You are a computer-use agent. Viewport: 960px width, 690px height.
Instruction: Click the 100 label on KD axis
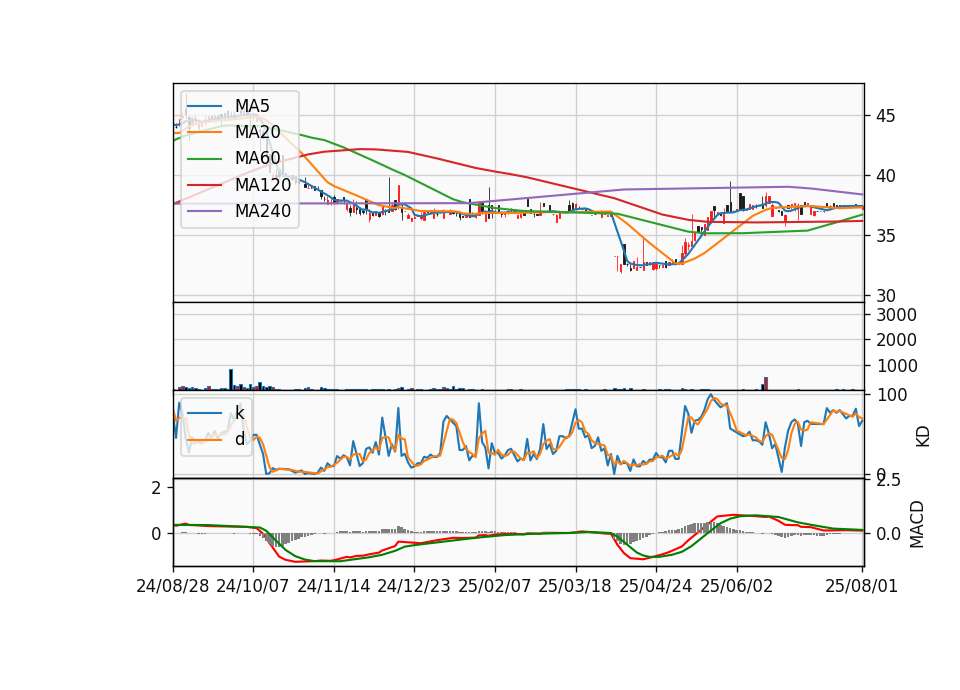coord(892,395)
